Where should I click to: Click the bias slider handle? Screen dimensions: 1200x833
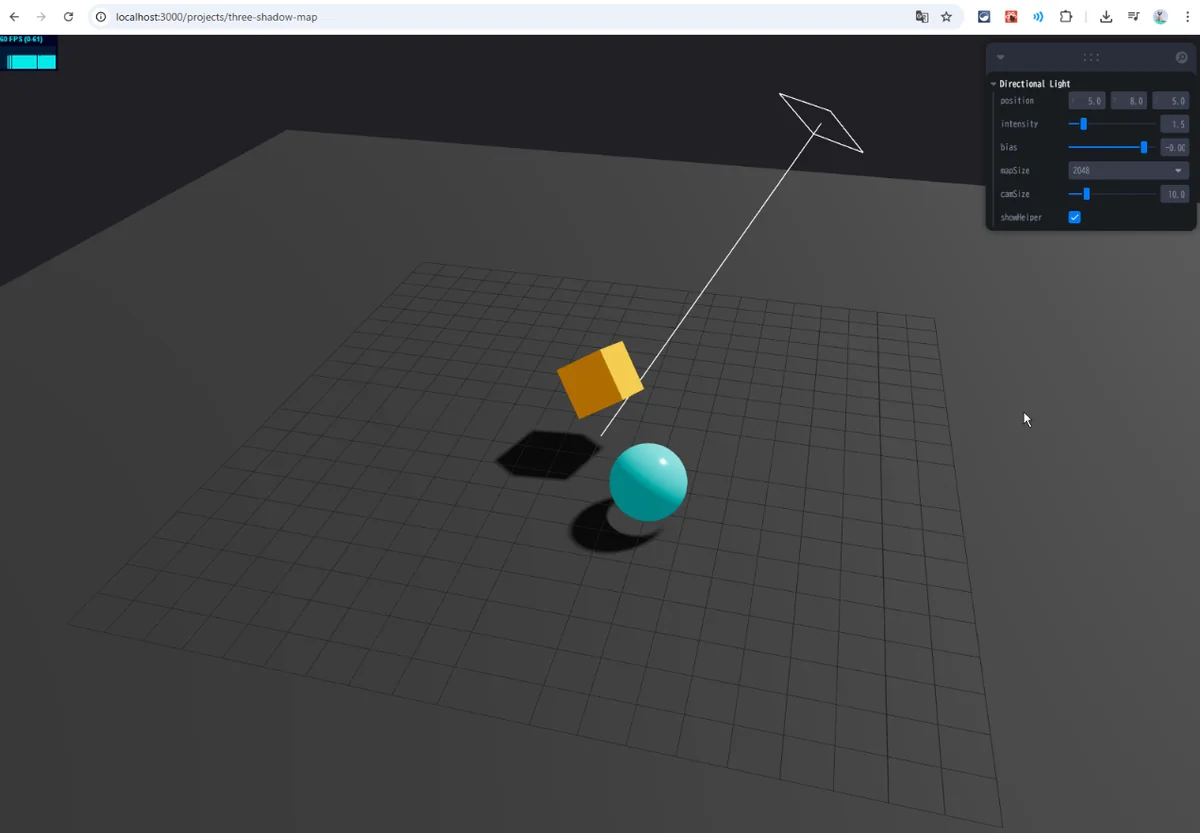[1144, 147]
